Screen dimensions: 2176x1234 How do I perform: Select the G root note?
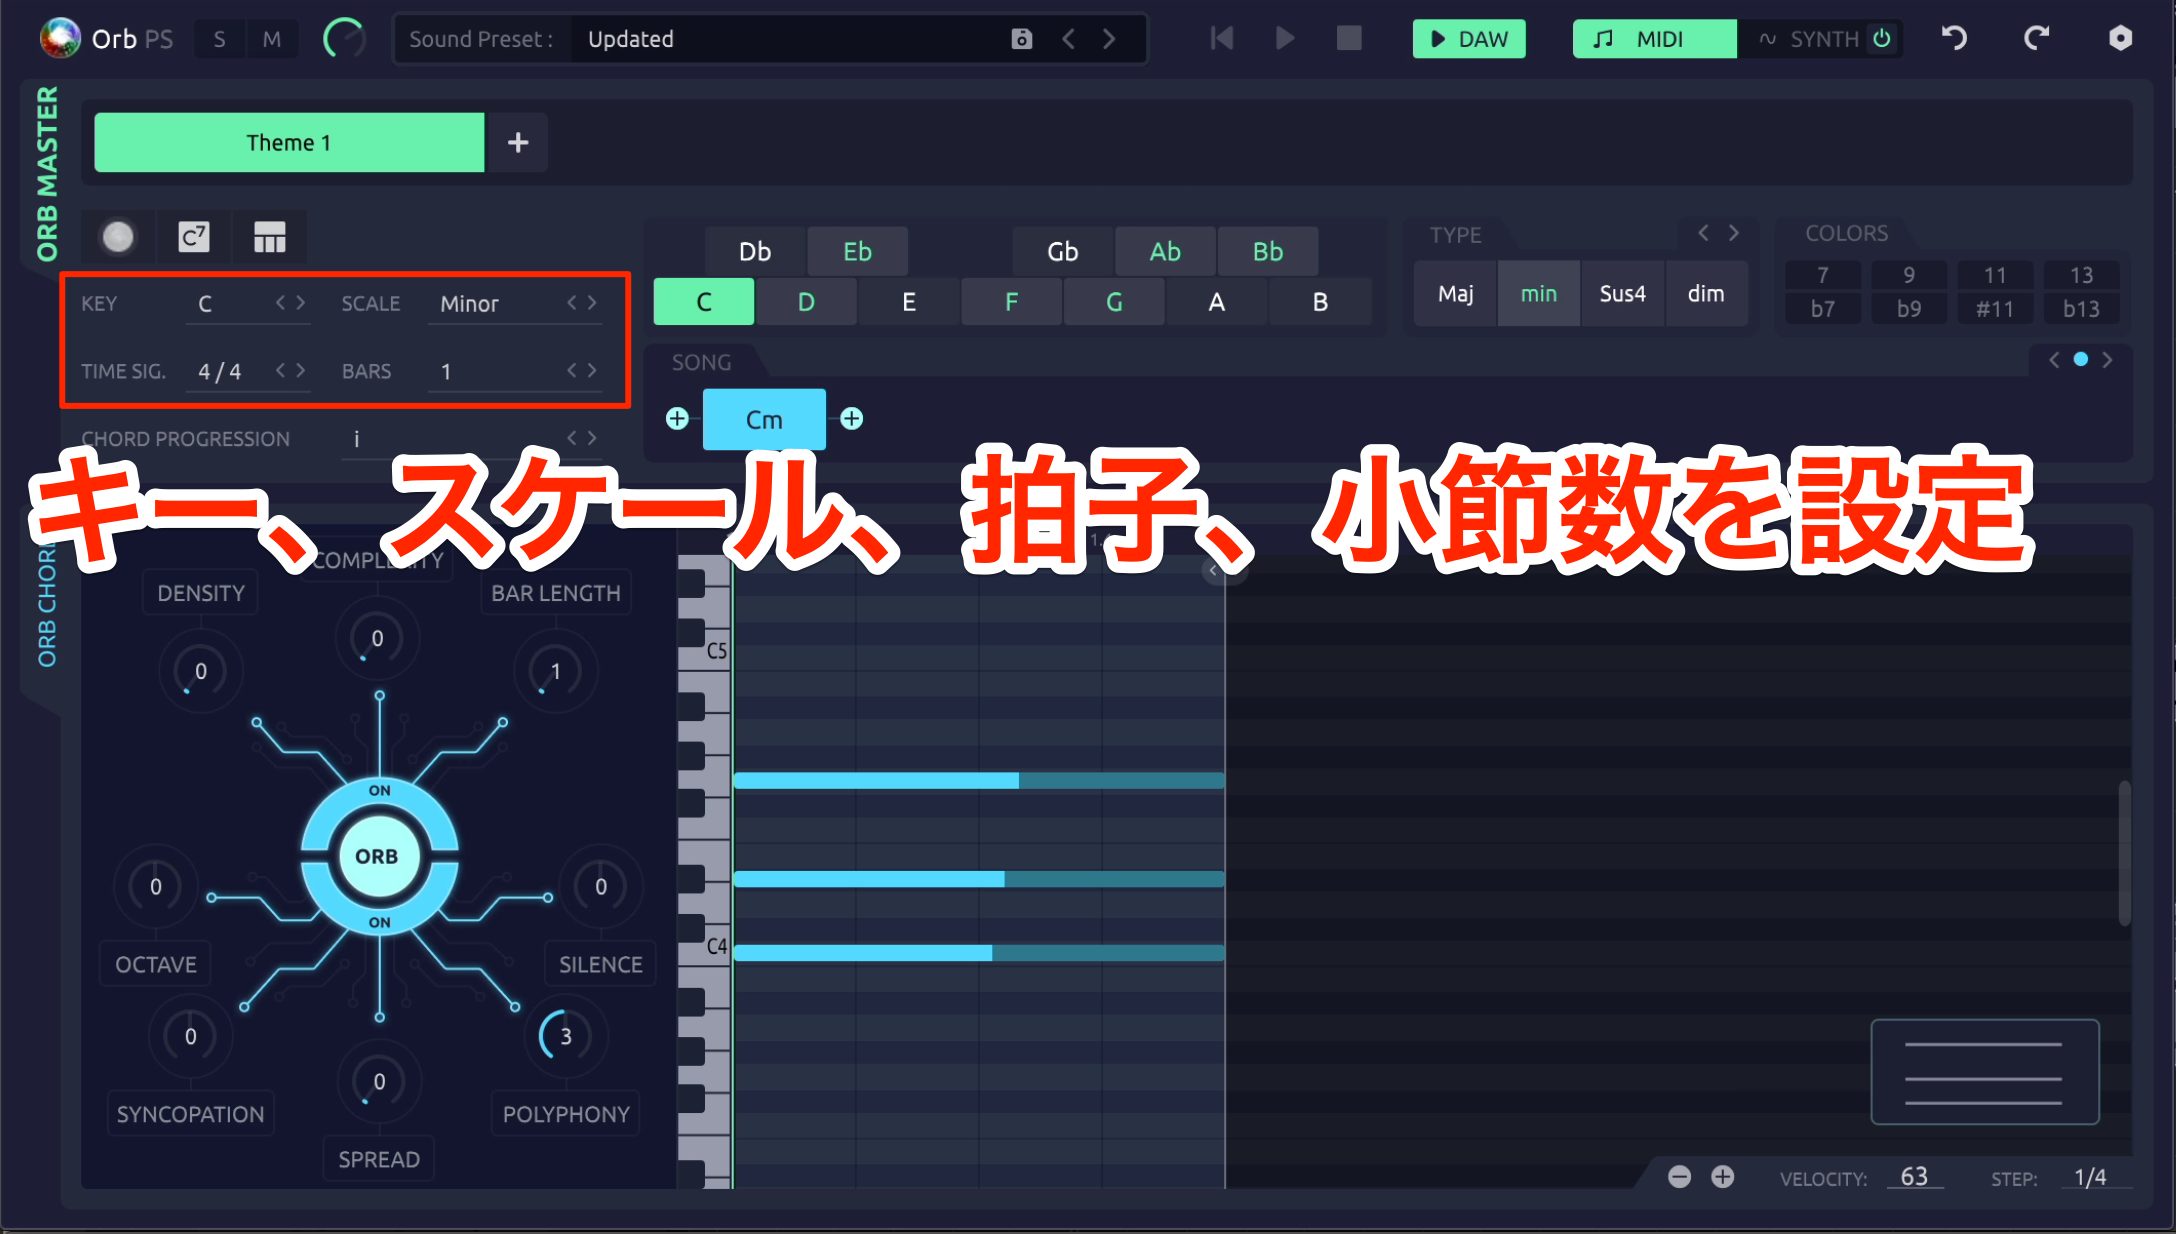[x=1114, y=302]
